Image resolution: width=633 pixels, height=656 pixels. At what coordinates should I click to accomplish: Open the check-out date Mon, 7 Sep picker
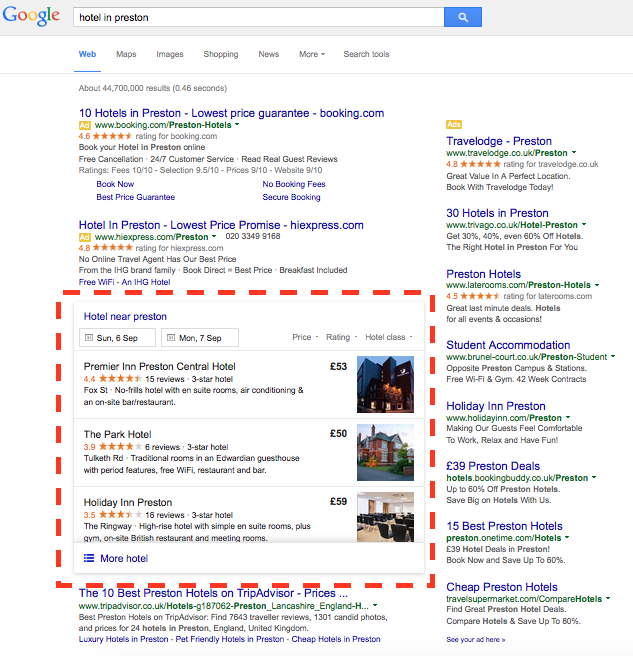pos(200,338)
